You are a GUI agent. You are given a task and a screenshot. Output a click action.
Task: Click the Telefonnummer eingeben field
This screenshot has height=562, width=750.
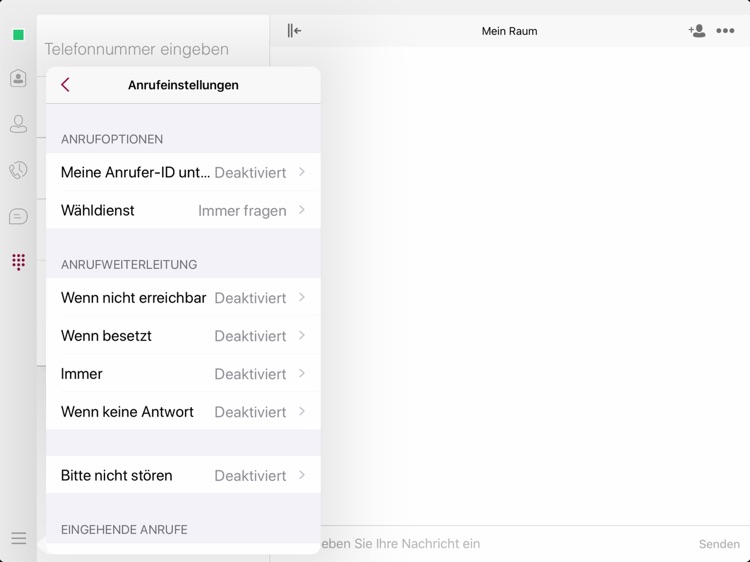[137, 49]
